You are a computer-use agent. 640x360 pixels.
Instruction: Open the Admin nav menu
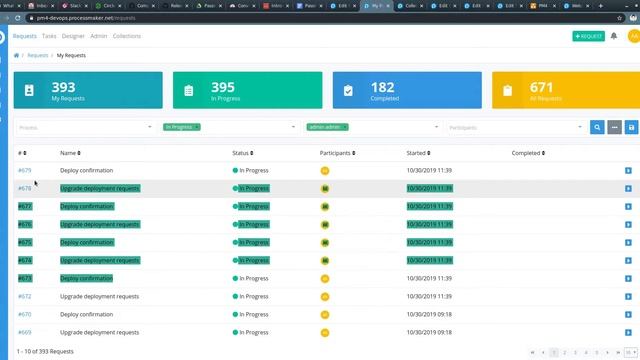[98, 36]
